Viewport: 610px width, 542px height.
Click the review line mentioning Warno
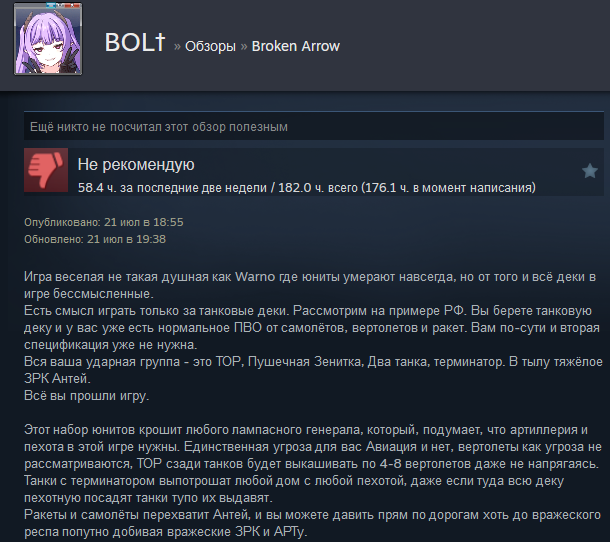(x=310, y=277)
